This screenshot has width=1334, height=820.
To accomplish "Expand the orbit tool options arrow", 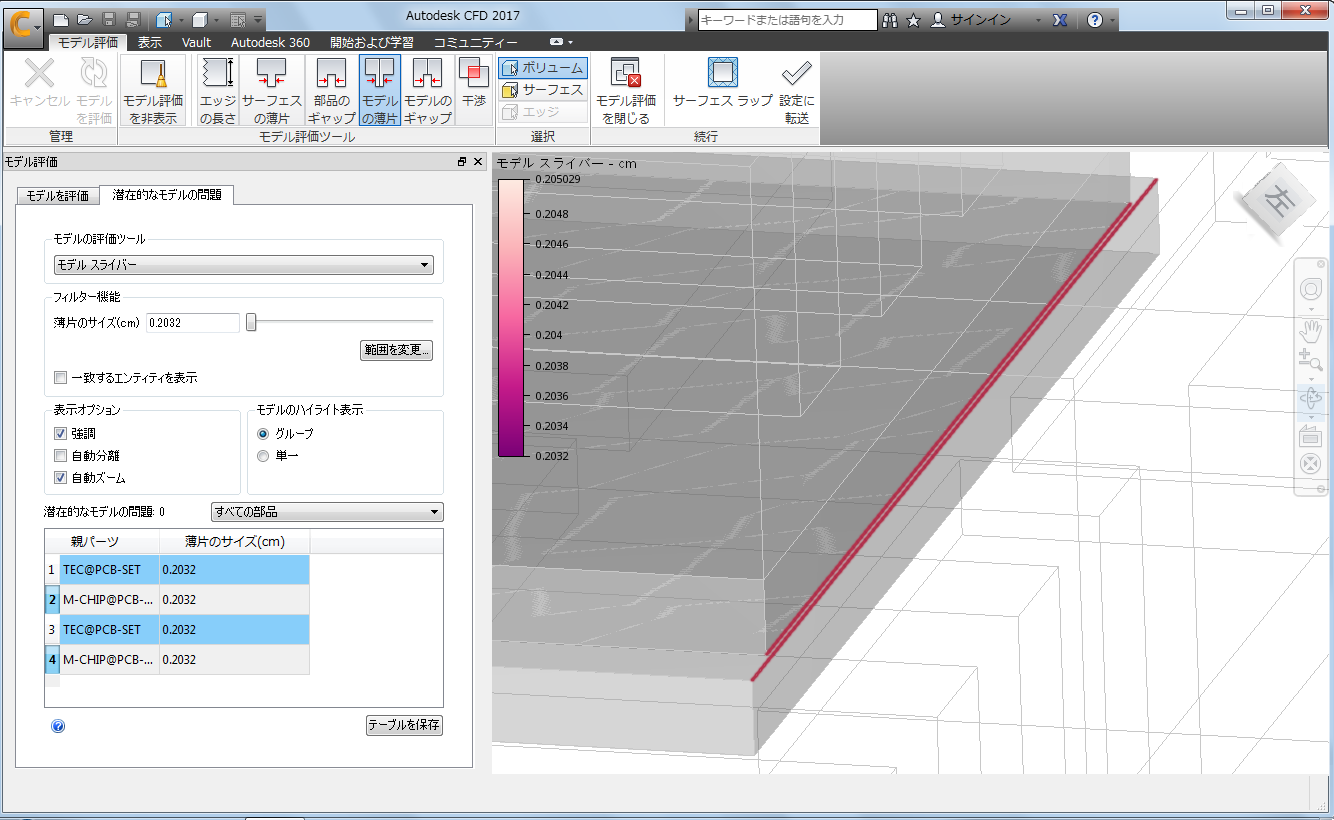I will pos(1310,416).
